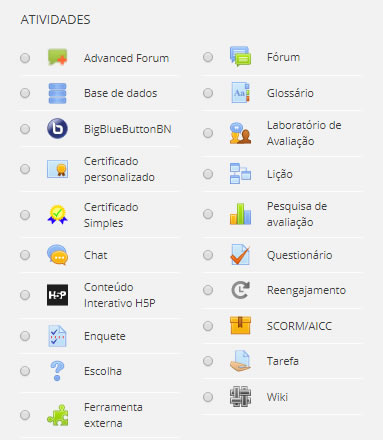Image resolution: width=383 pixels, height=440 pixels.
Task: Click the H5P black logo icon
Action: tap(57, 295)
